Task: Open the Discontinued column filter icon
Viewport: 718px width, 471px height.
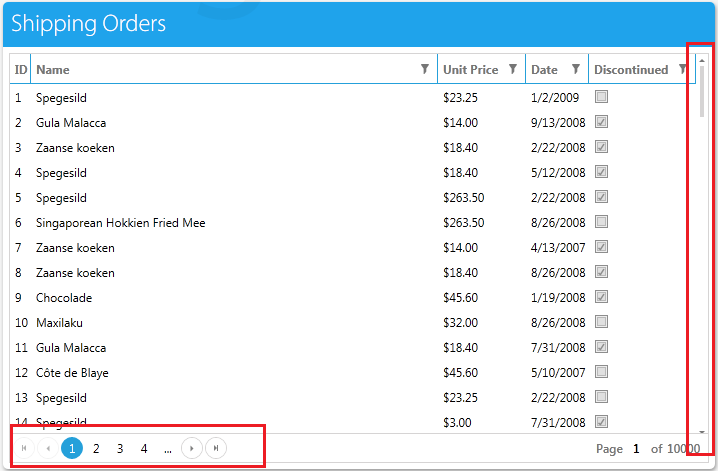Action: (682, 69)
